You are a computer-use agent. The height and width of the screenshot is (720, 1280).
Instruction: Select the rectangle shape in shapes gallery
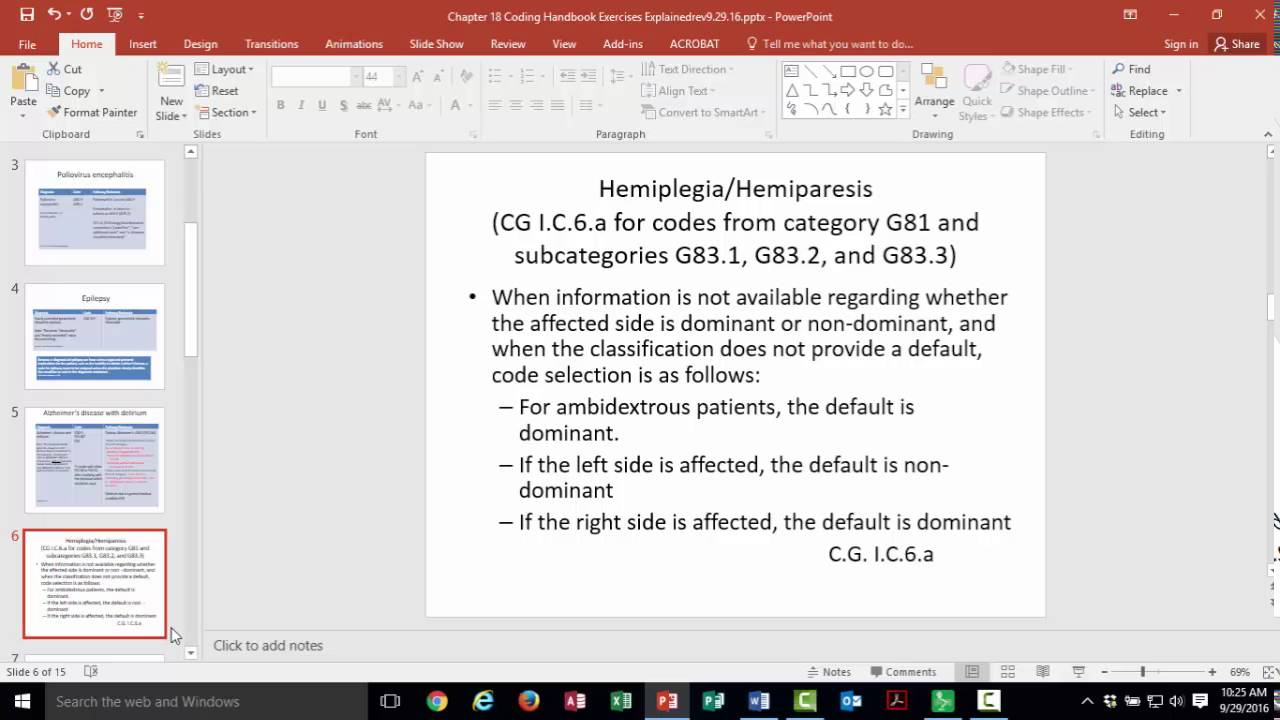point(848,71)
